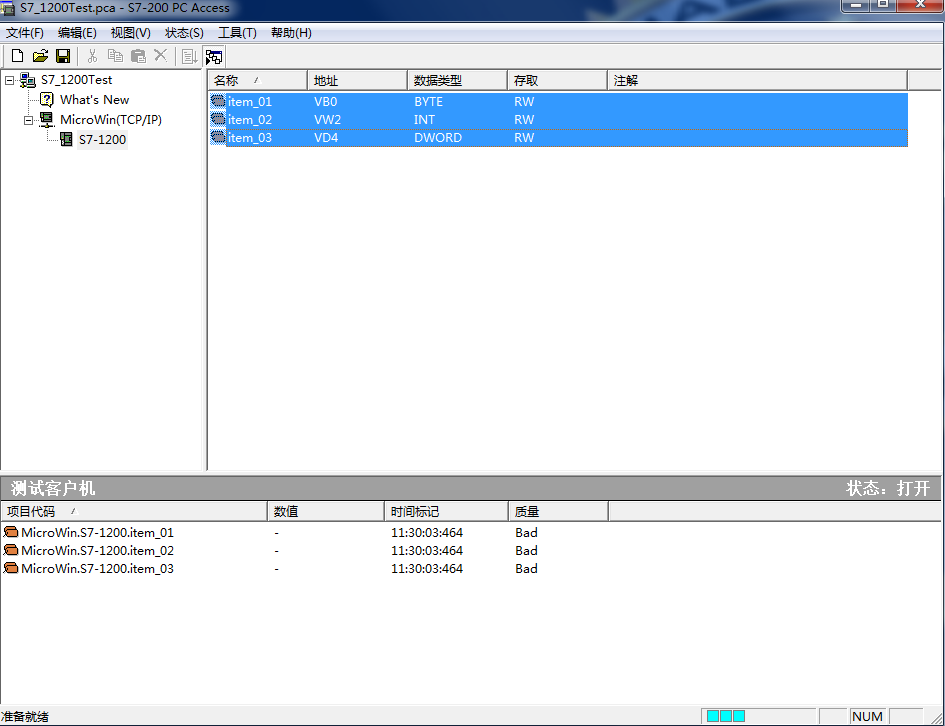945x726 pixels.
Task: Click the S7-1200 PLC icon in tree
Action: pyautogui.click(x=66, y=139)
